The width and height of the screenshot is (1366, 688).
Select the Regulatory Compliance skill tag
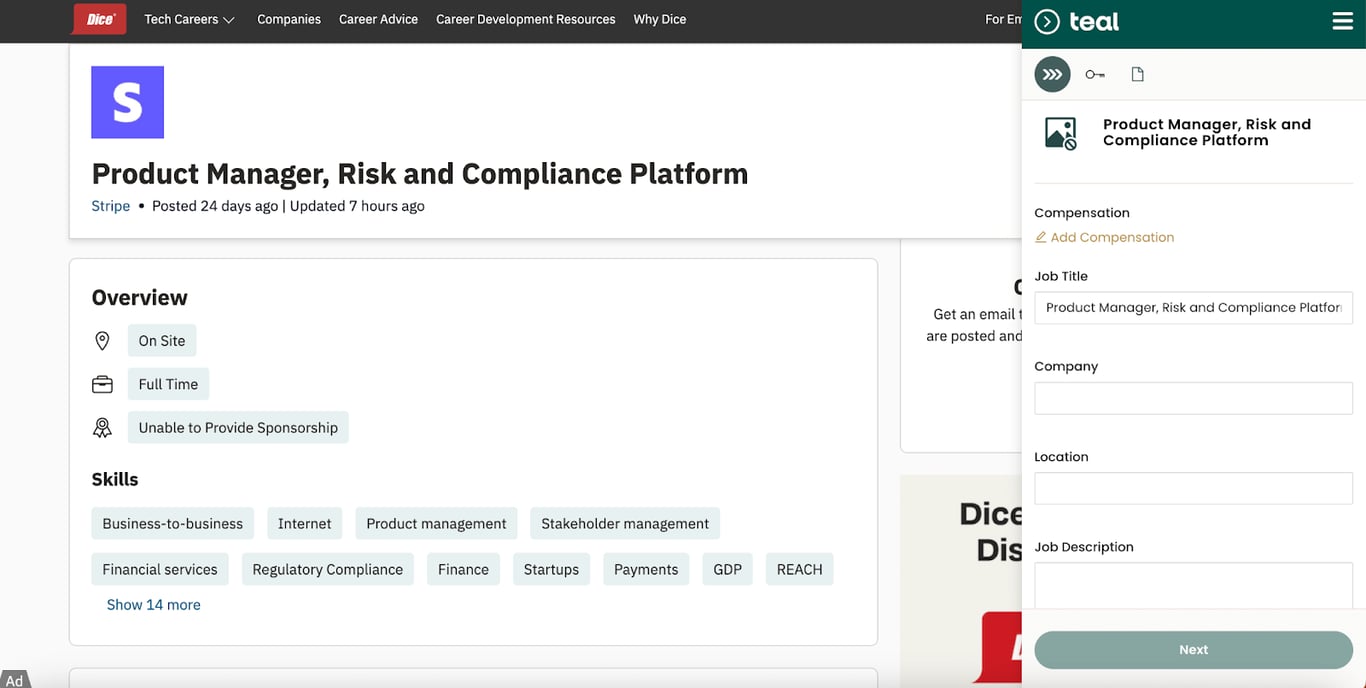pos(327,569)
